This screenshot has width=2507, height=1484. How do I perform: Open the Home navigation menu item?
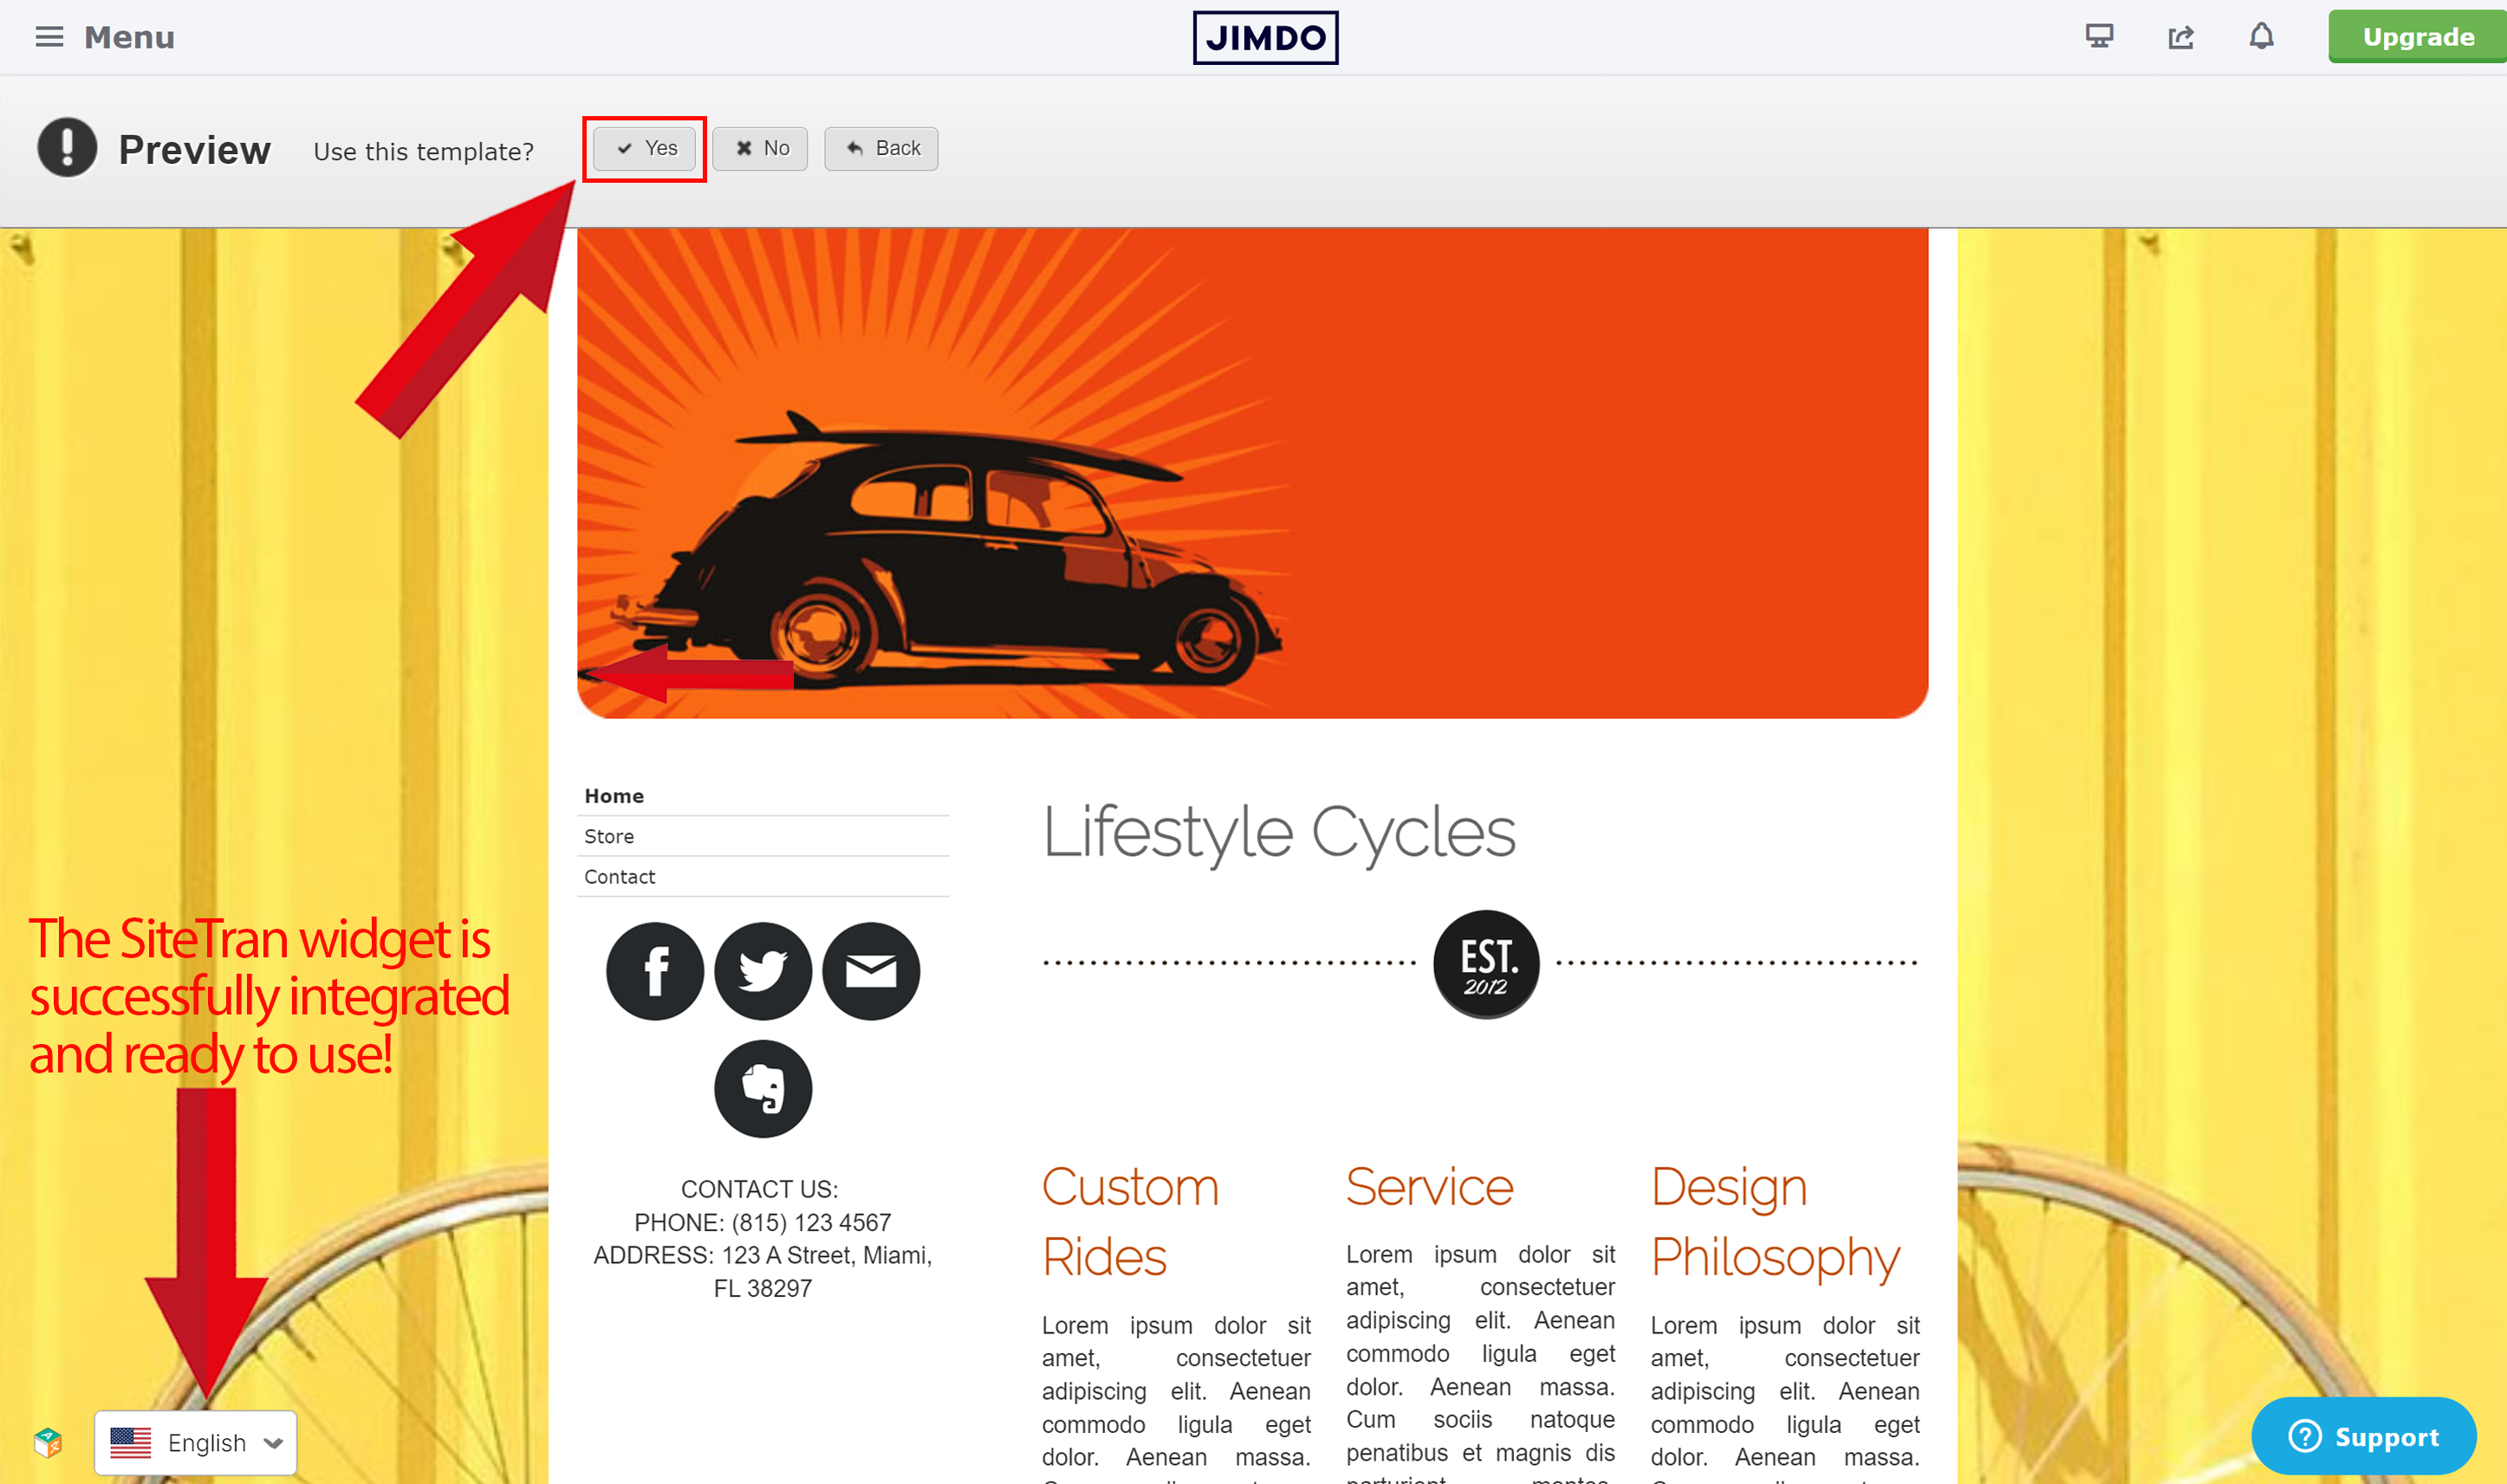click(x=613, y=794)
